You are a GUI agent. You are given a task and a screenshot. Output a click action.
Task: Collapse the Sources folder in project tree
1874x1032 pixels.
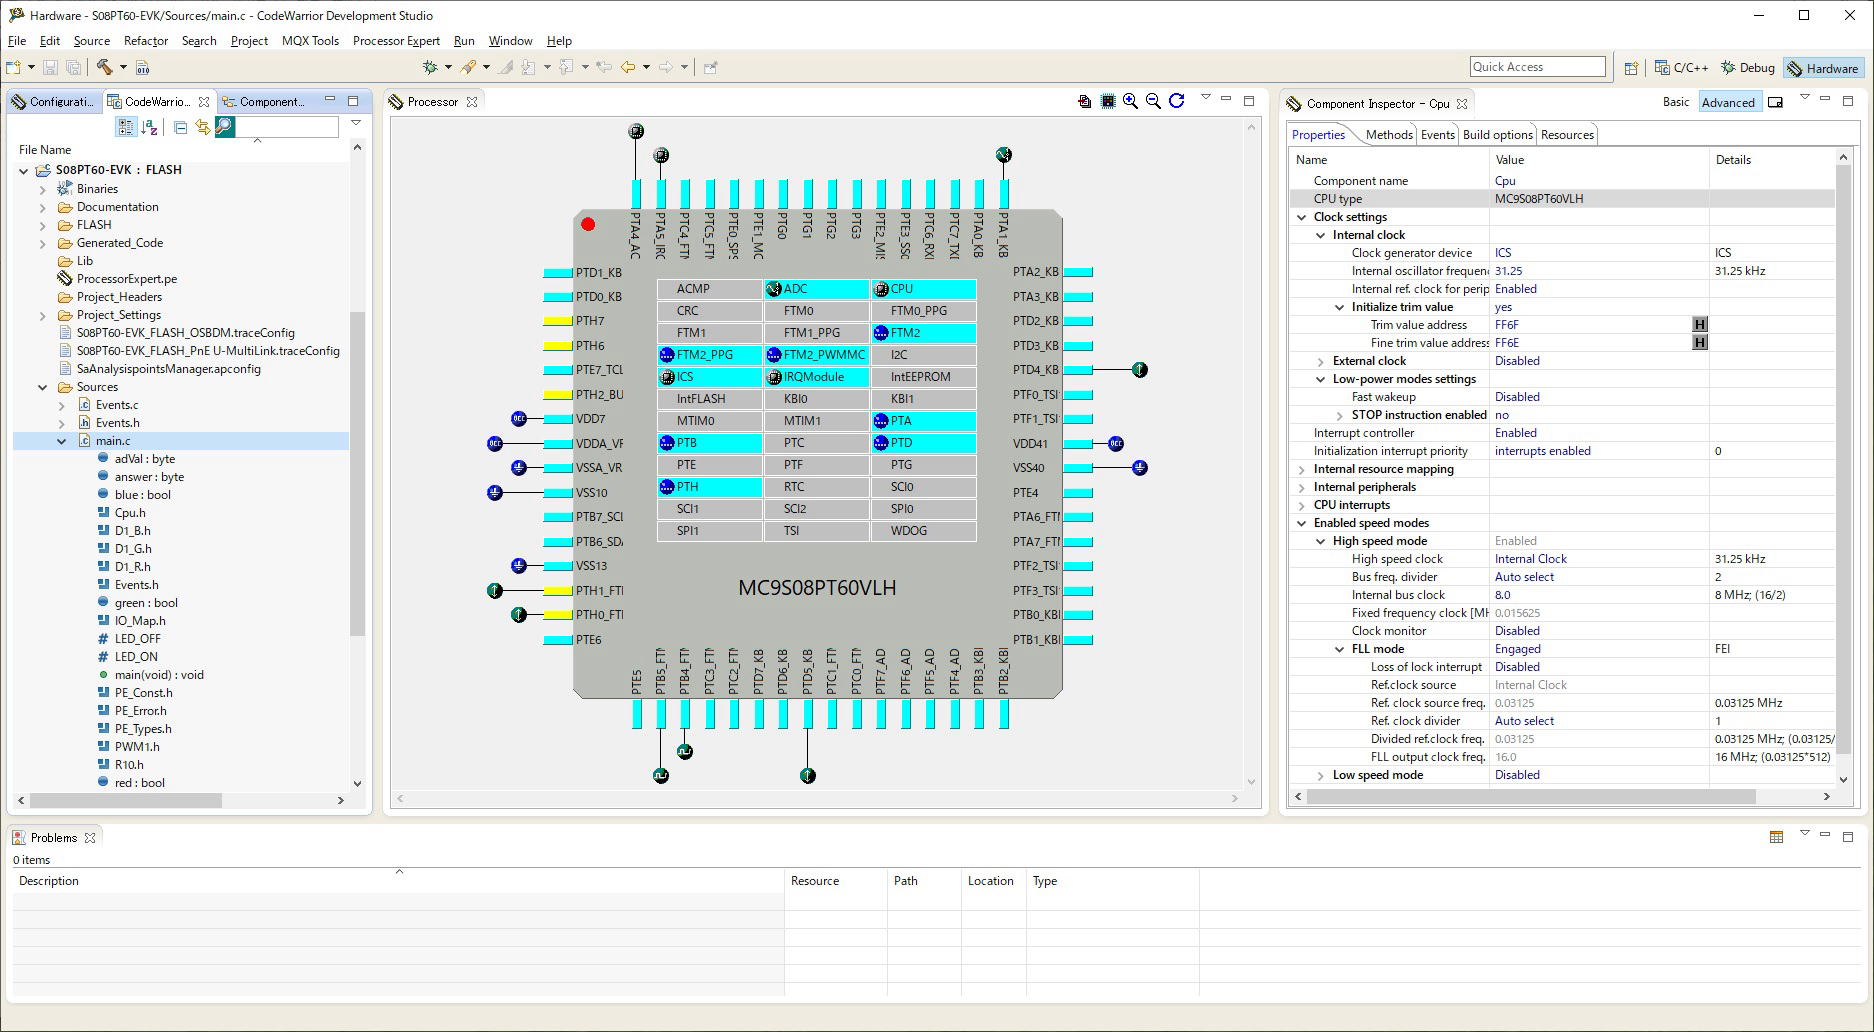click(x=42, y=387)
